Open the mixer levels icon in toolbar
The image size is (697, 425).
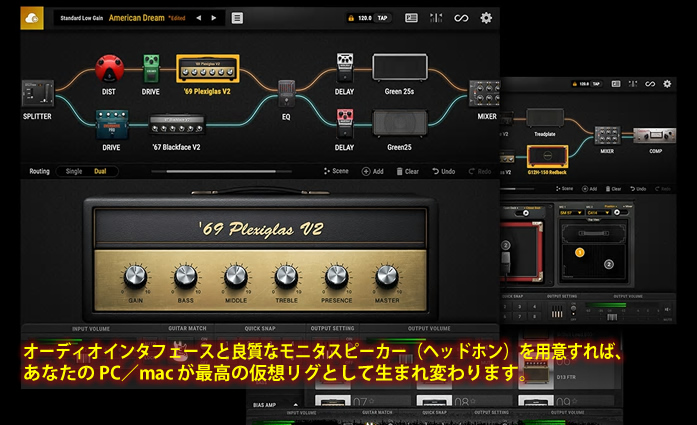pyautogui.click(x=436, y=18)
